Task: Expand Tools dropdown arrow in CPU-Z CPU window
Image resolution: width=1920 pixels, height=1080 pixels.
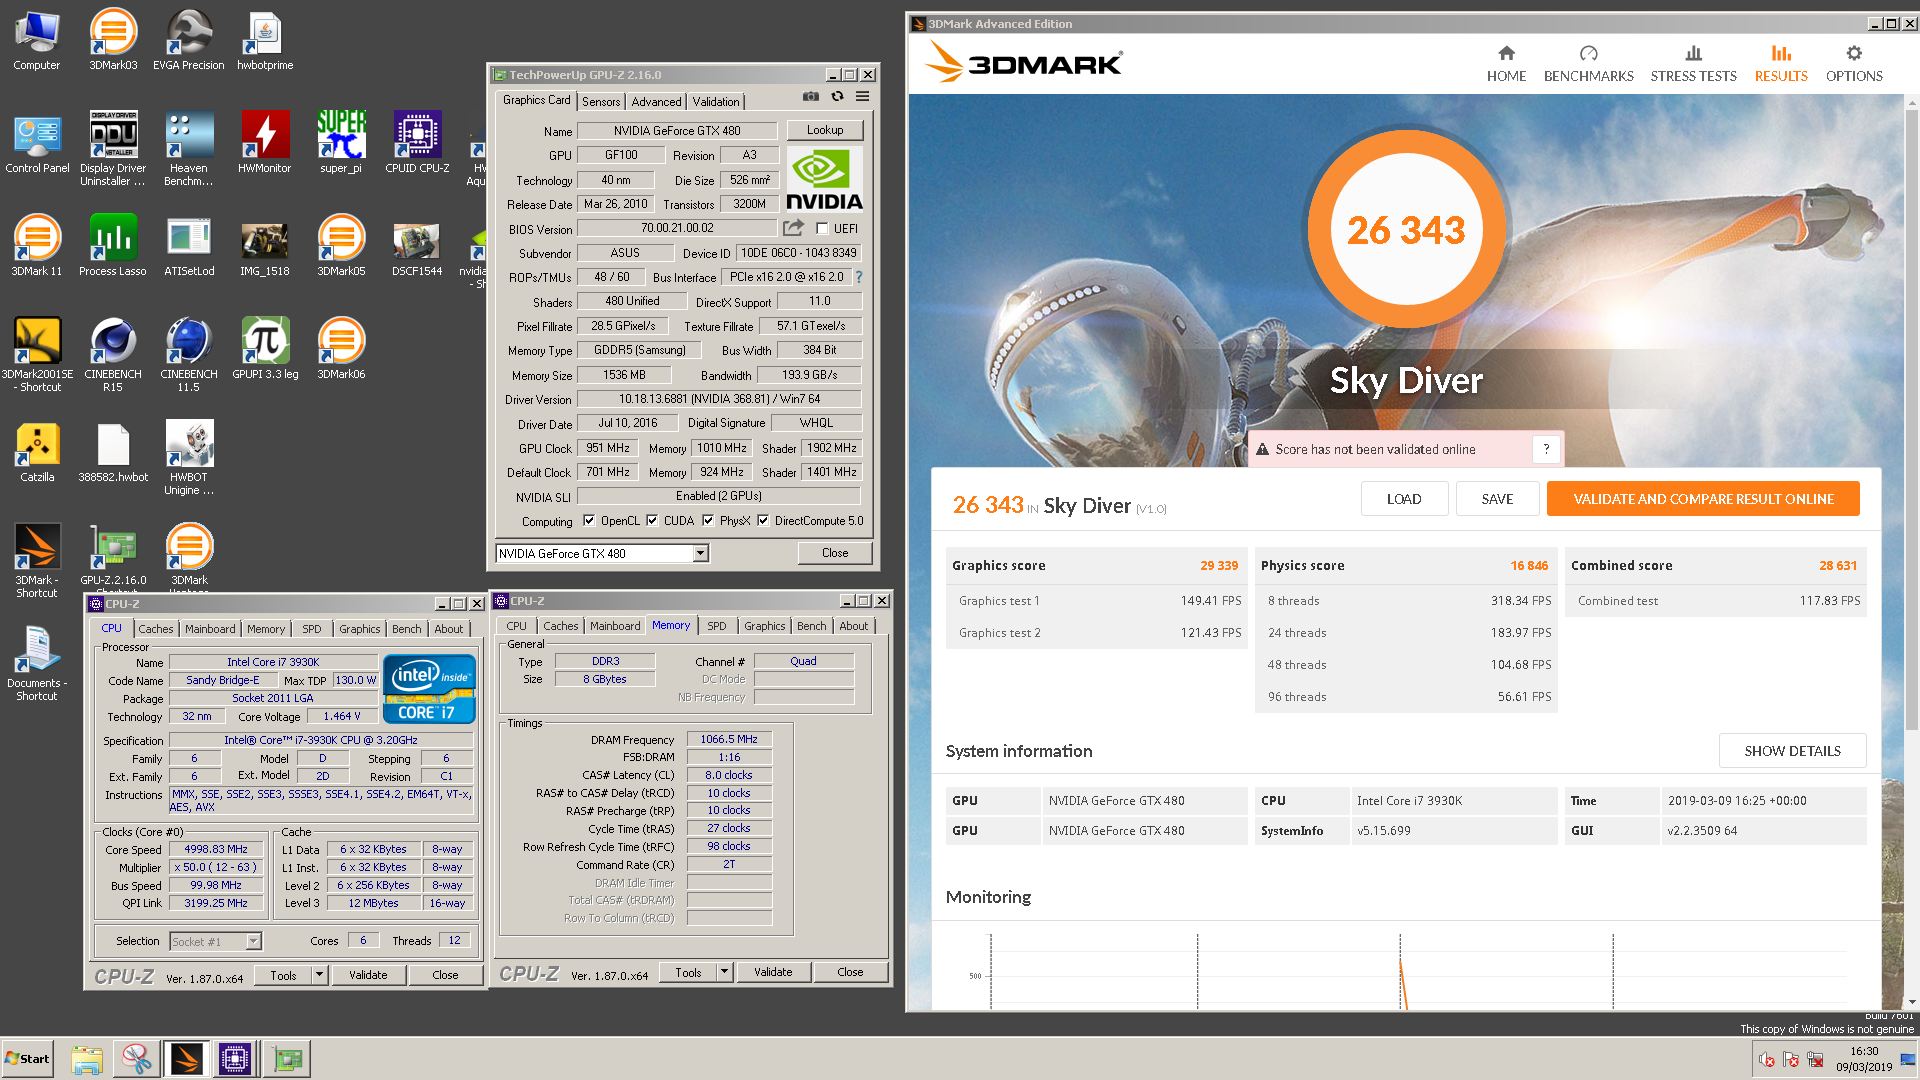Action: (319, 975)
